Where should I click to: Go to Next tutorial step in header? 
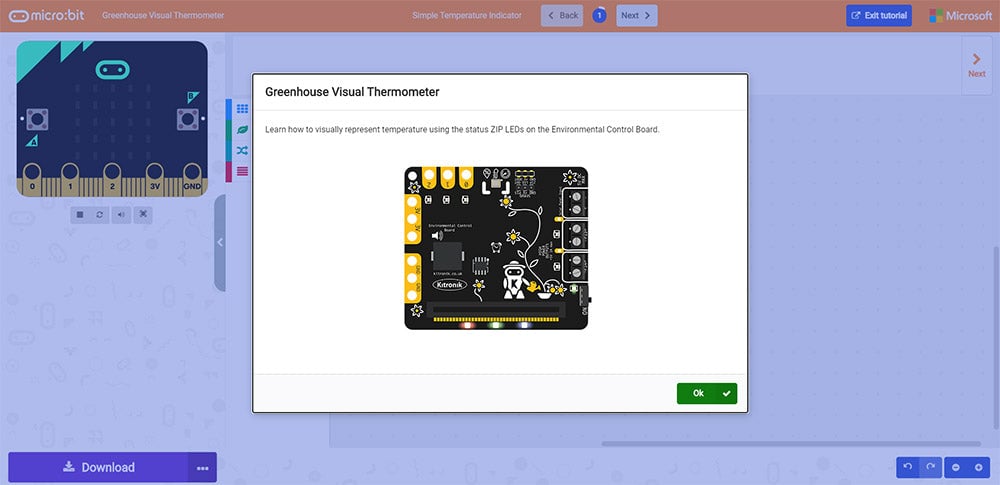tap(636, 15)
